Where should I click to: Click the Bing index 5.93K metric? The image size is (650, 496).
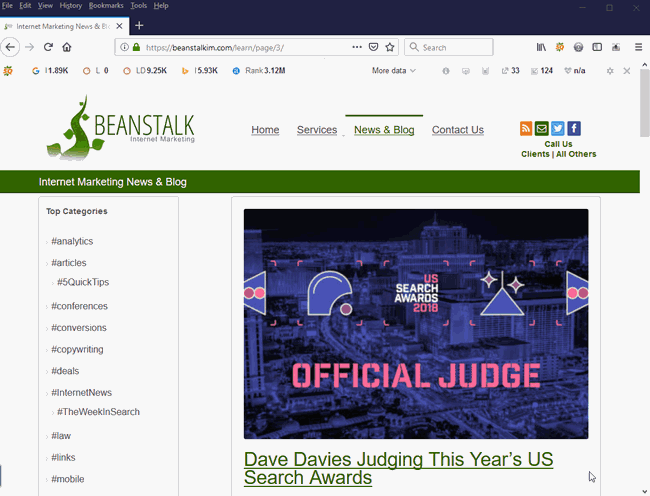click(x=200, y=71)
